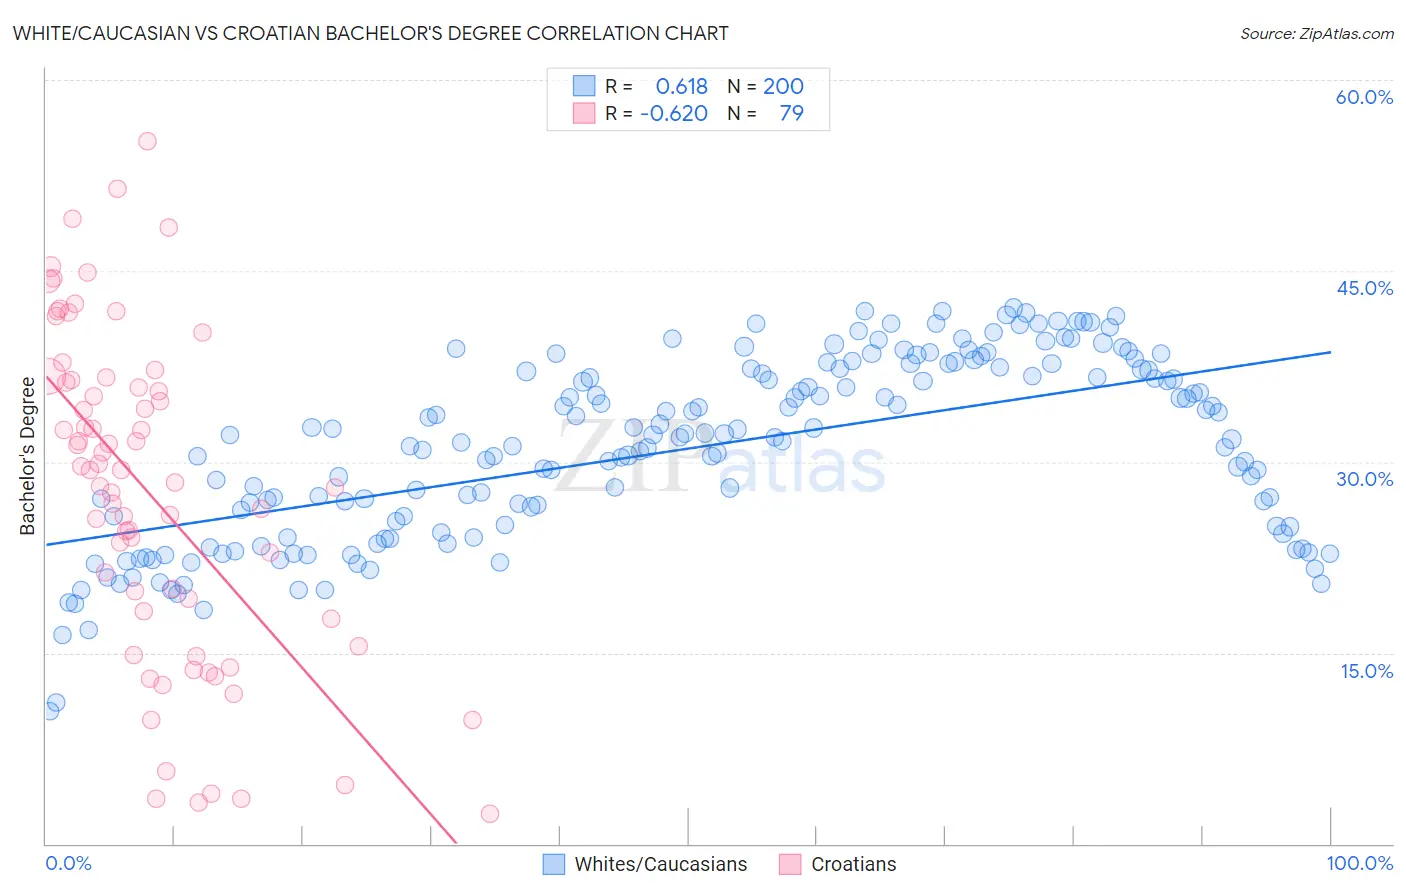Click the pink Croatians legend swatch

pyautogui.click(x=790, y=864)
